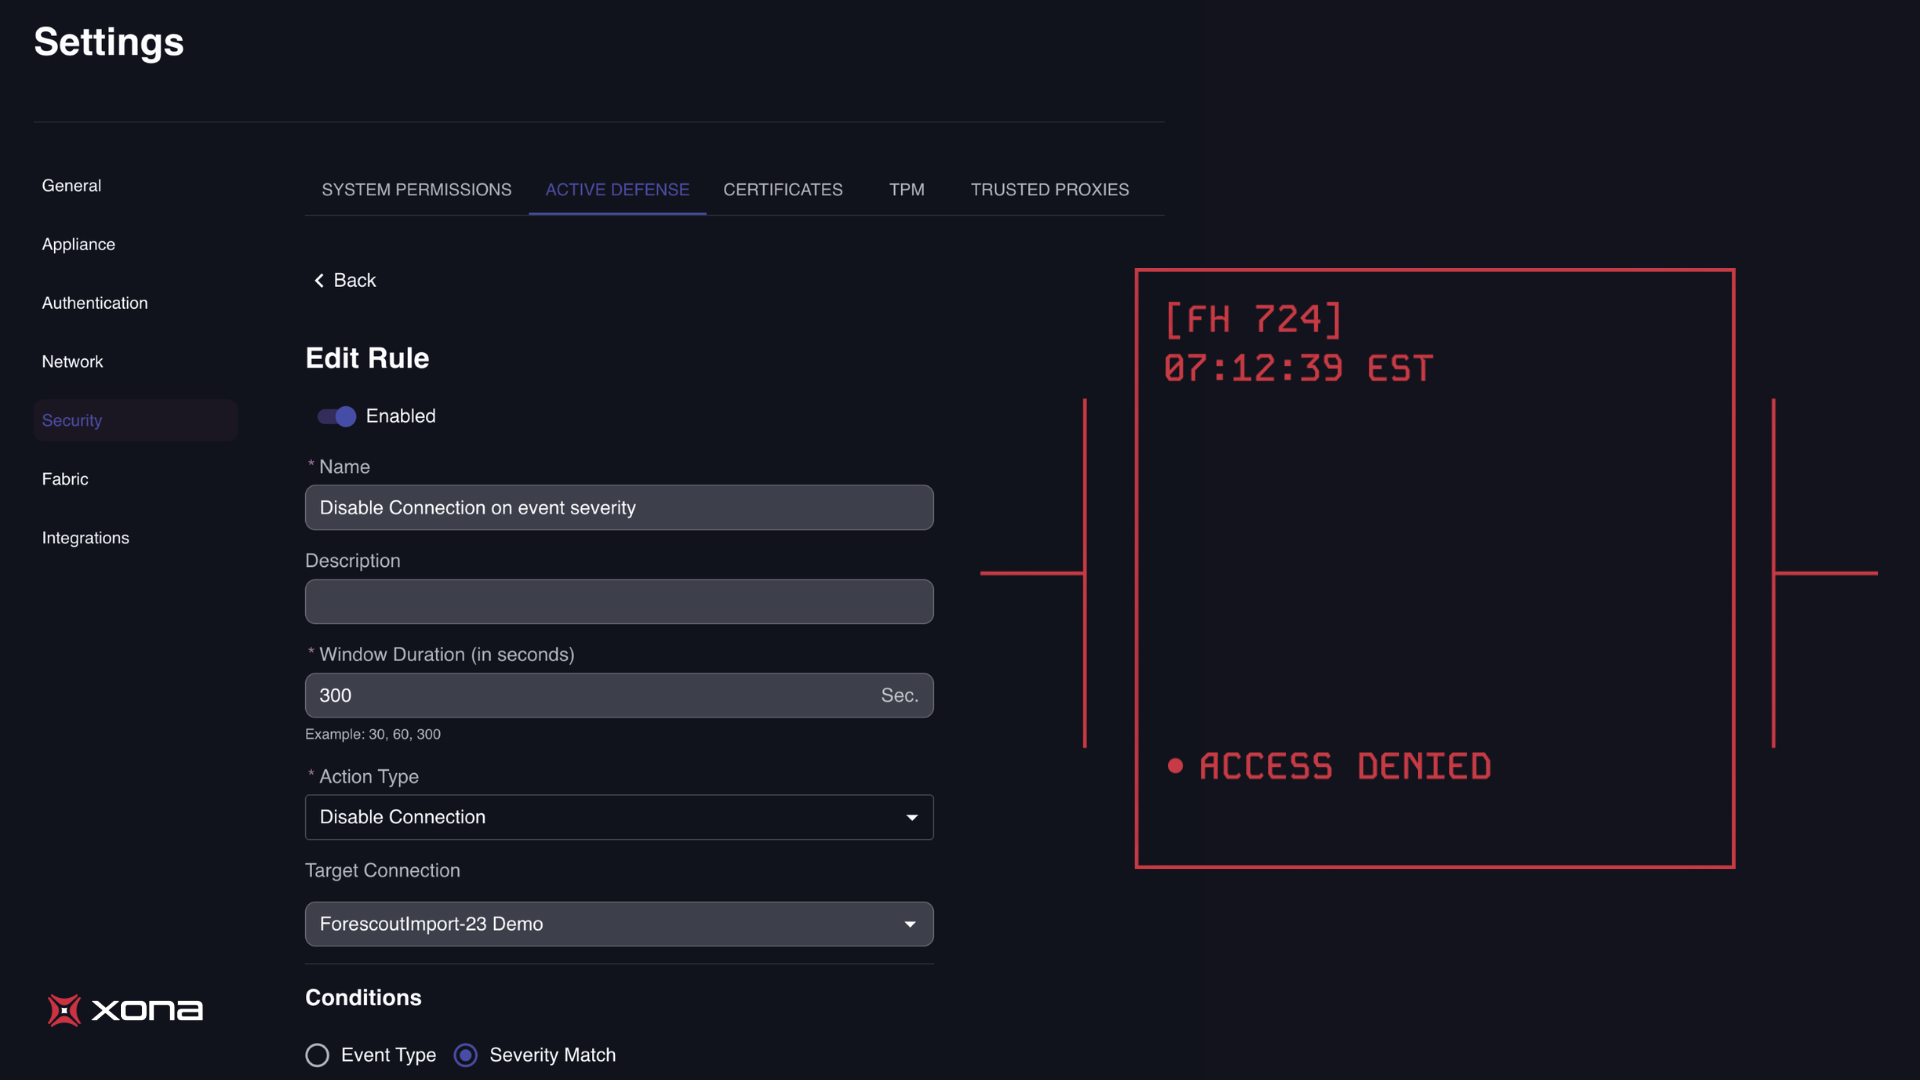Open the Certificates tab

[x=782, y=190]
